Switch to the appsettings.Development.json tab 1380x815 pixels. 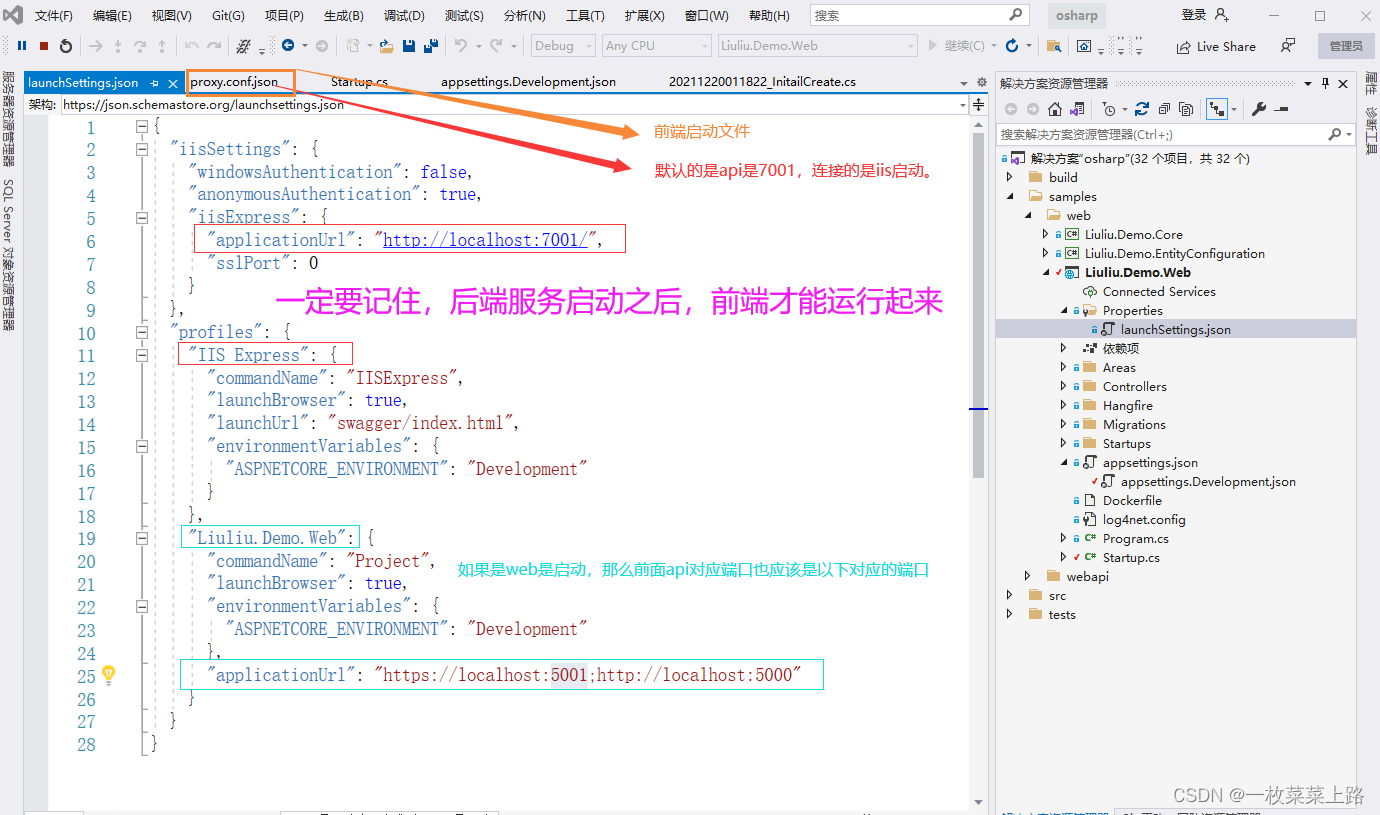coord(528,82)
